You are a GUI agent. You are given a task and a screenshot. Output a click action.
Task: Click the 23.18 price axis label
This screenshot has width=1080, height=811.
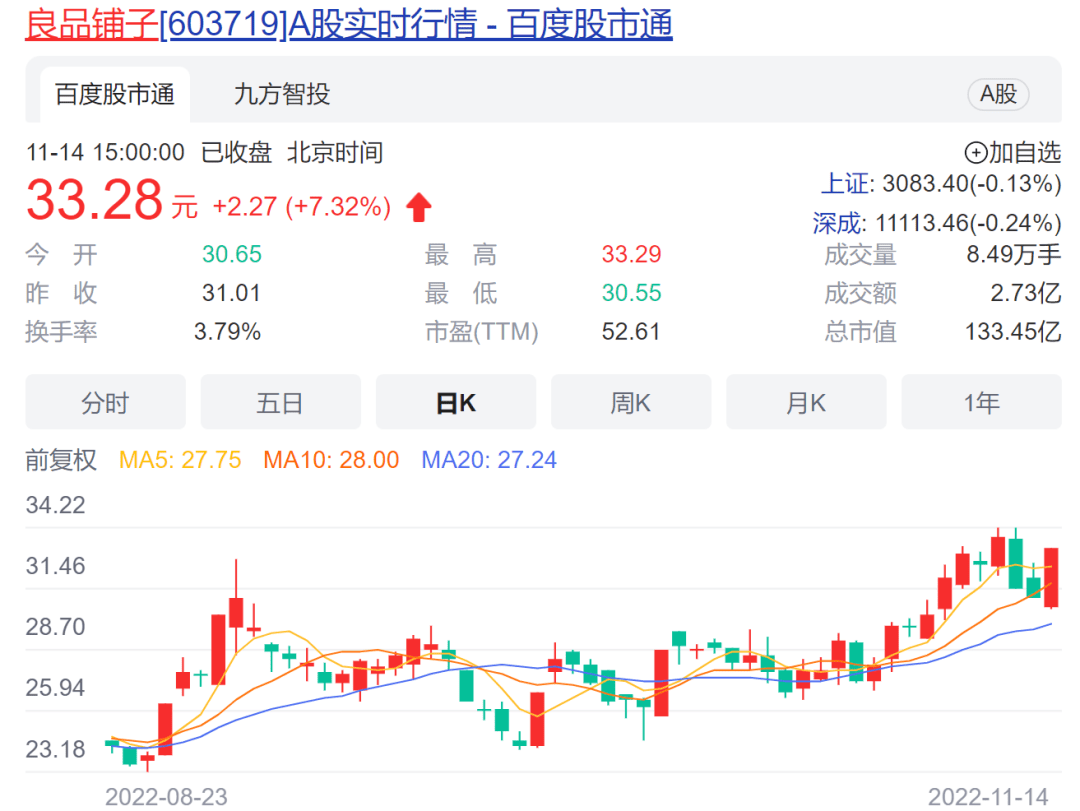pyautogui.click(x=56, y=749)
